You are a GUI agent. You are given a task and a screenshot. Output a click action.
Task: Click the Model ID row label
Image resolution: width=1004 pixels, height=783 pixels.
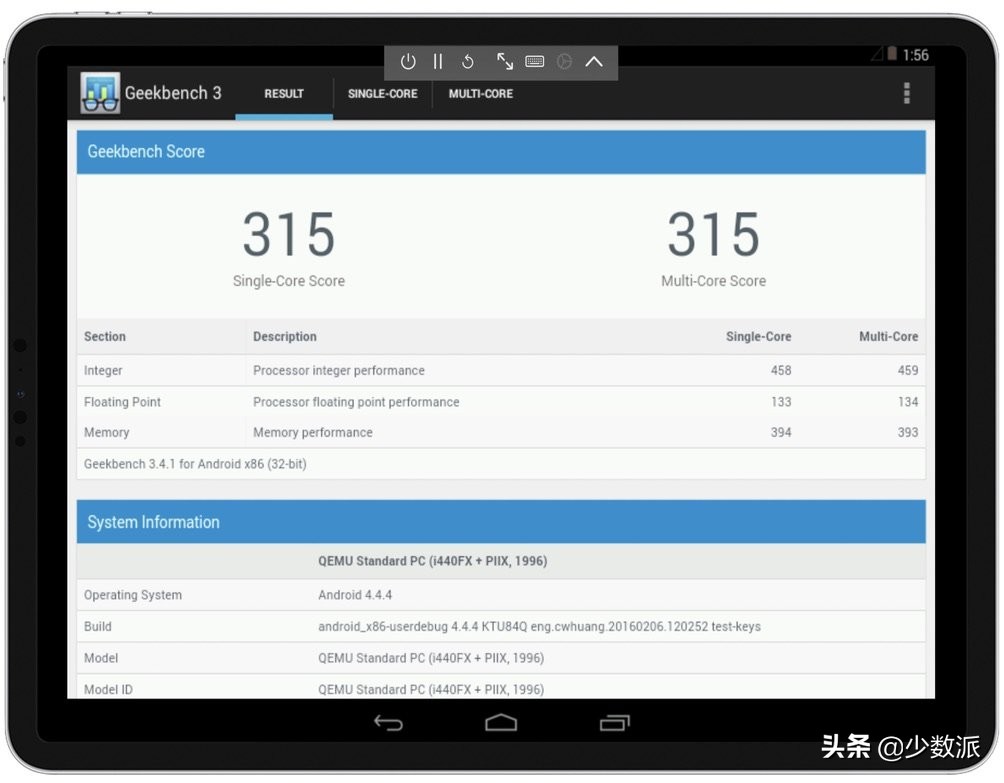pyautogui.click(x=108, y=690)
